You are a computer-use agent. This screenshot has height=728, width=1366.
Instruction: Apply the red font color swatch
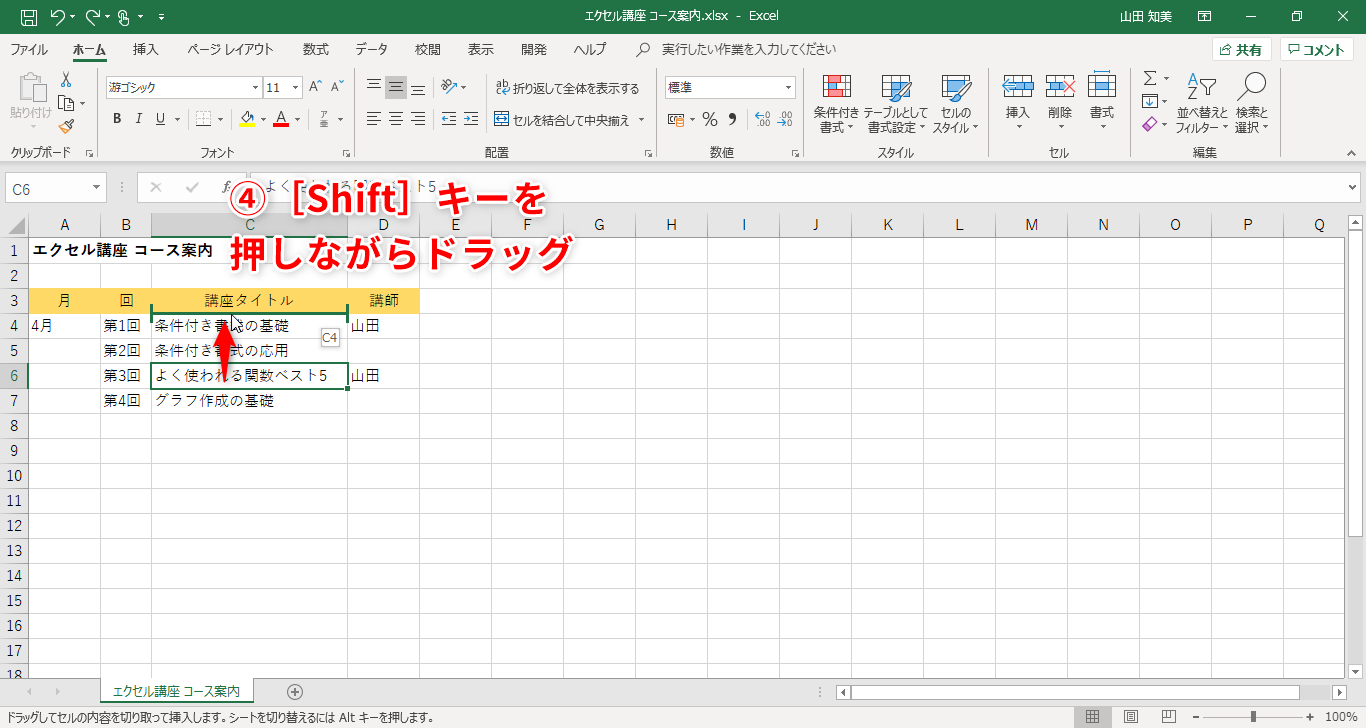281,119
